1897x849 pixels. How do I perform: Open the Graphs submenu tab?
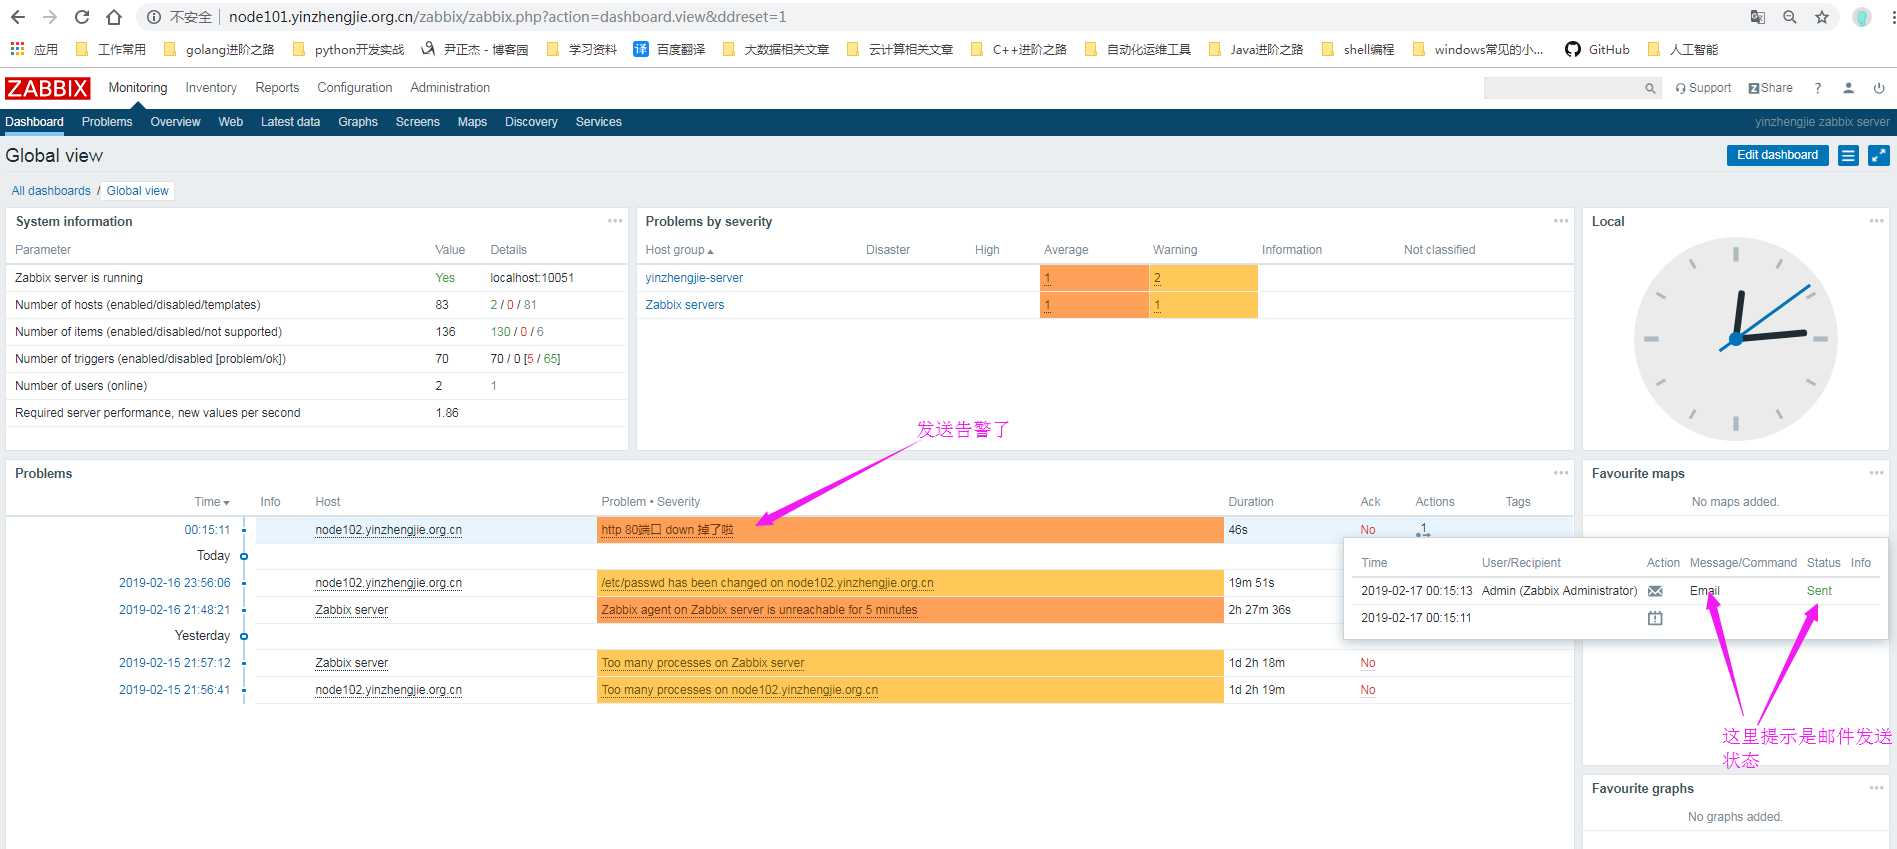tap(358, 122)
